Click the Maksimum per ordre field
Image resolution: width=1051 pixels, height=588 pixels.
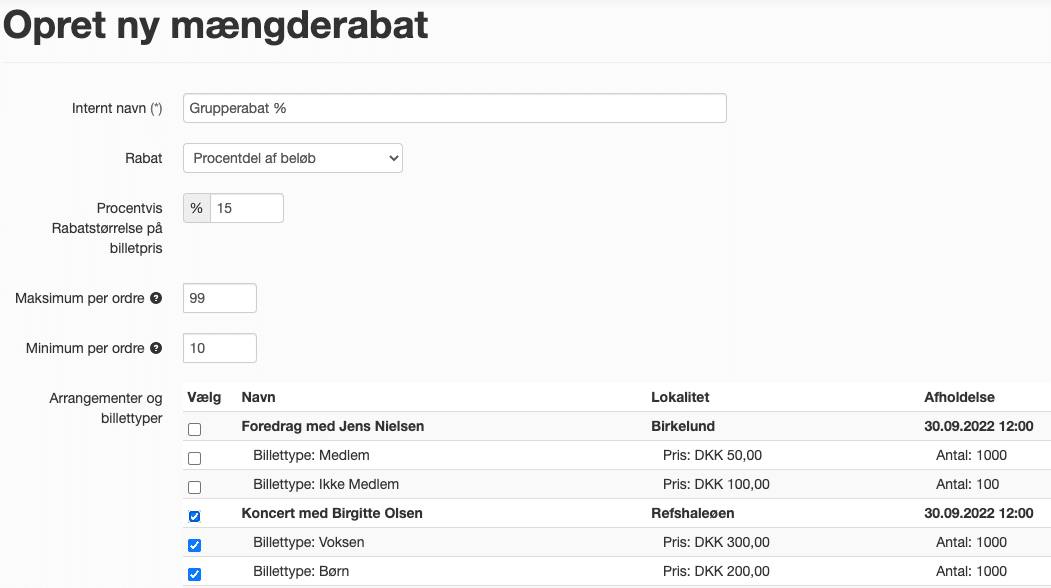[220, 298]
